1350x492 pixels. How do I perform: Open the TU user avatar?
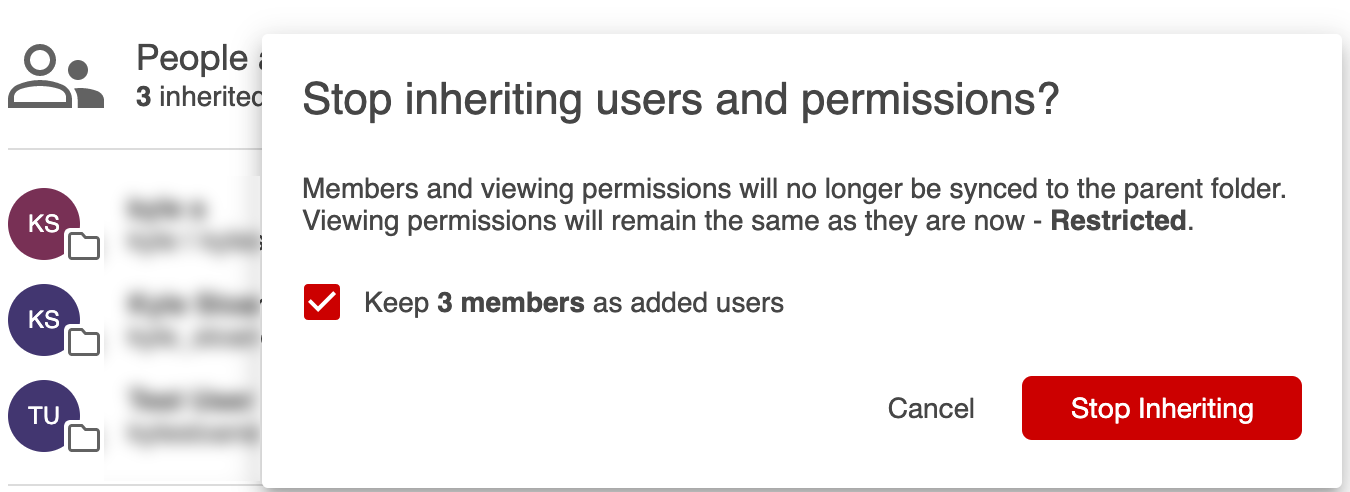44,416
